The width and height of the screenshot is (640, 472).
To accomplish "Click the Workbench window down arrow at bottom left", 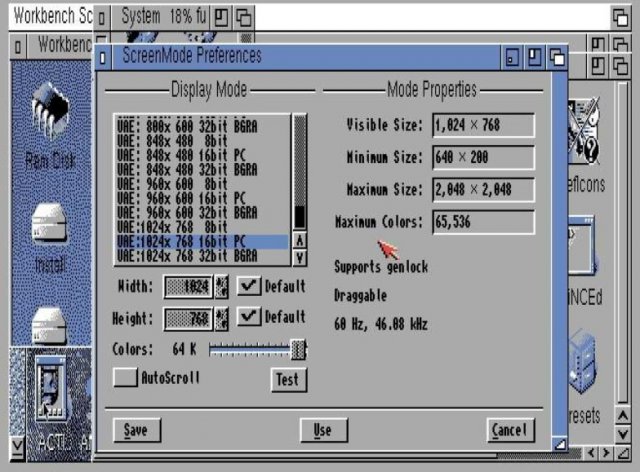I will [x=18, y=448].
